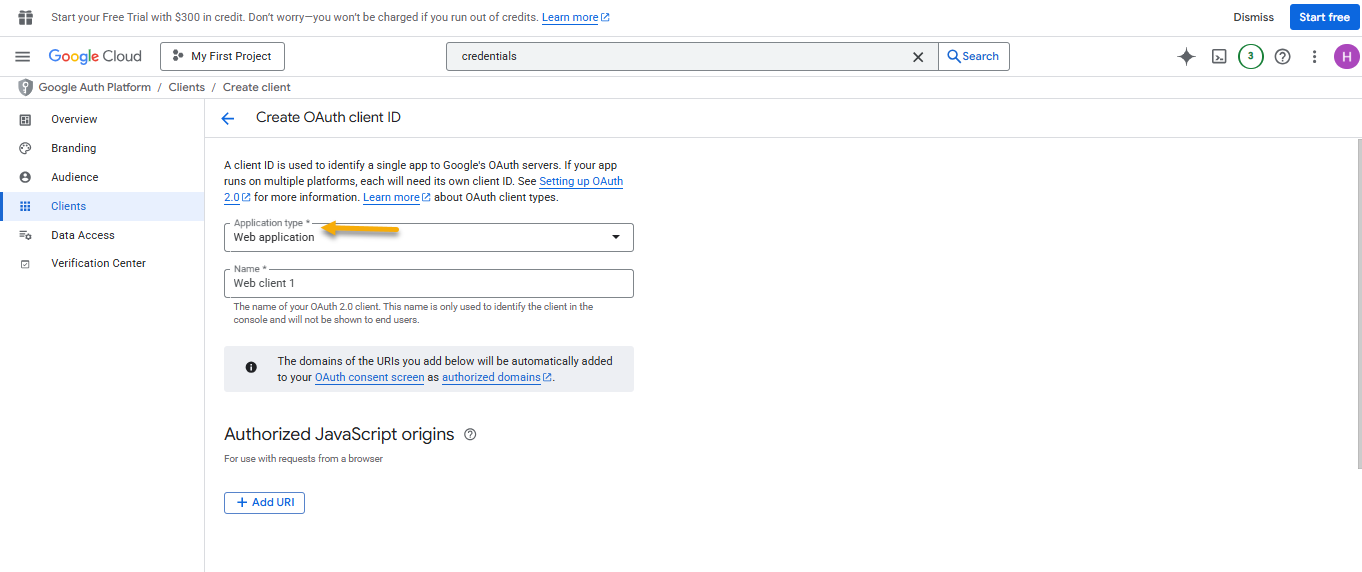Select Data Access sidebar item
Viewport: 1362px width, 572px height.
coord(82,235)
